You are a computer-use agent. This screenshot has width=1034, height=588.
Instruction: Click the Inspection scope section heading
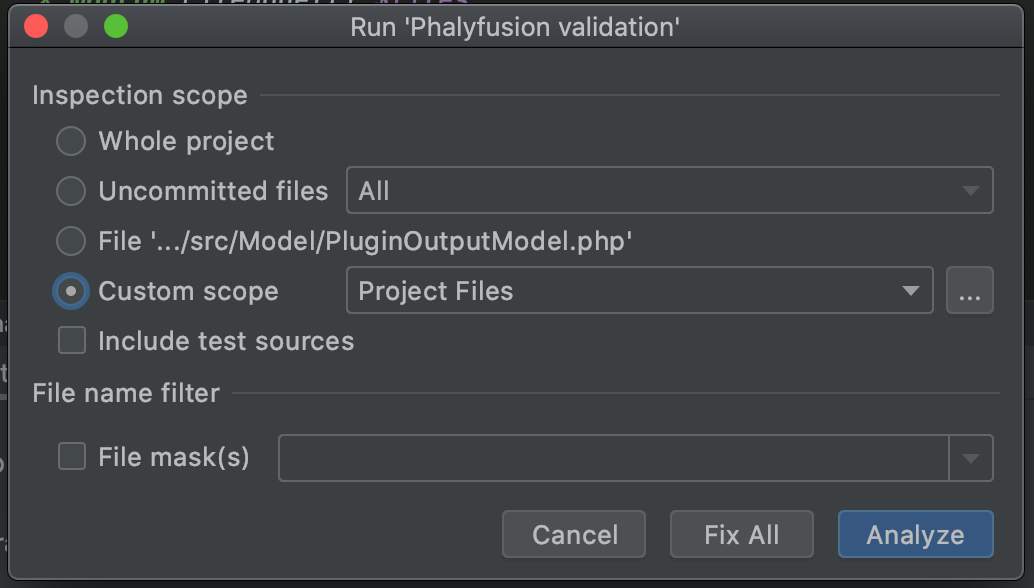[x=140, y=95]
